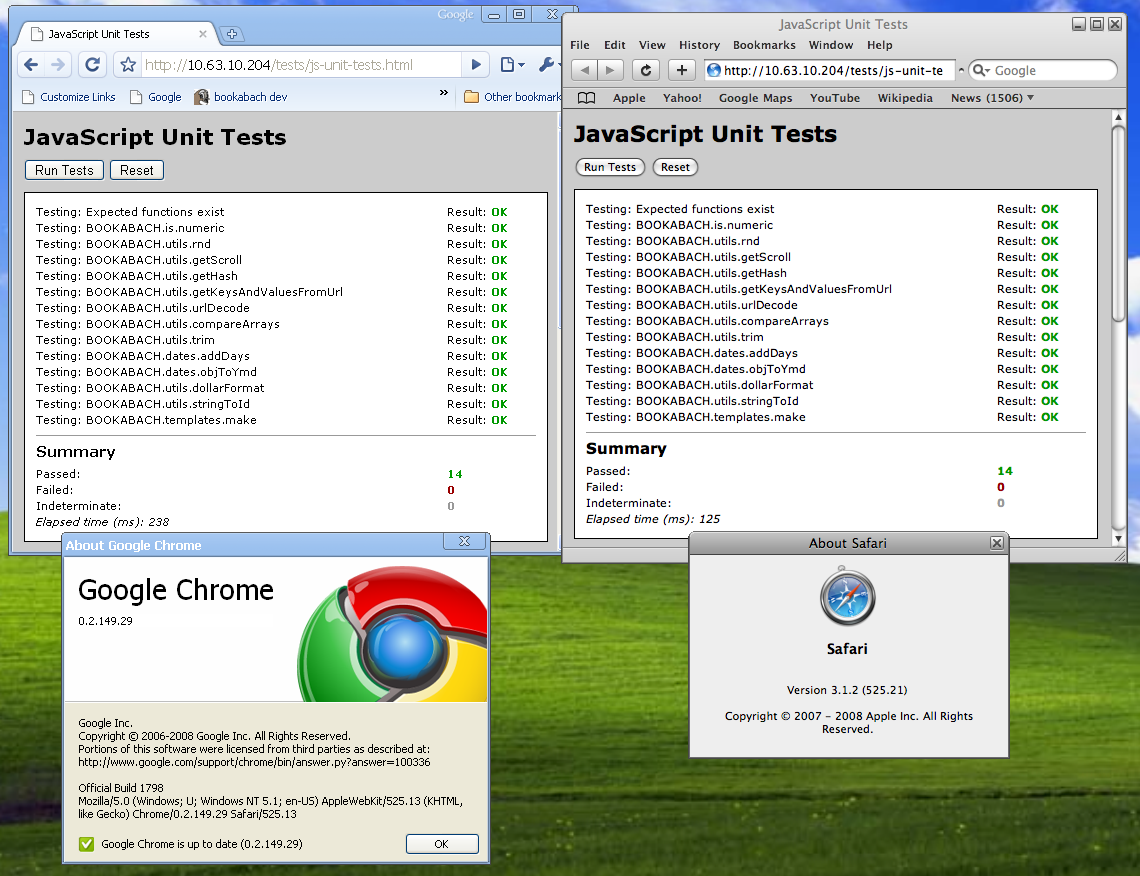Add bookmark with Safari's plus button

tap(681, 70)
